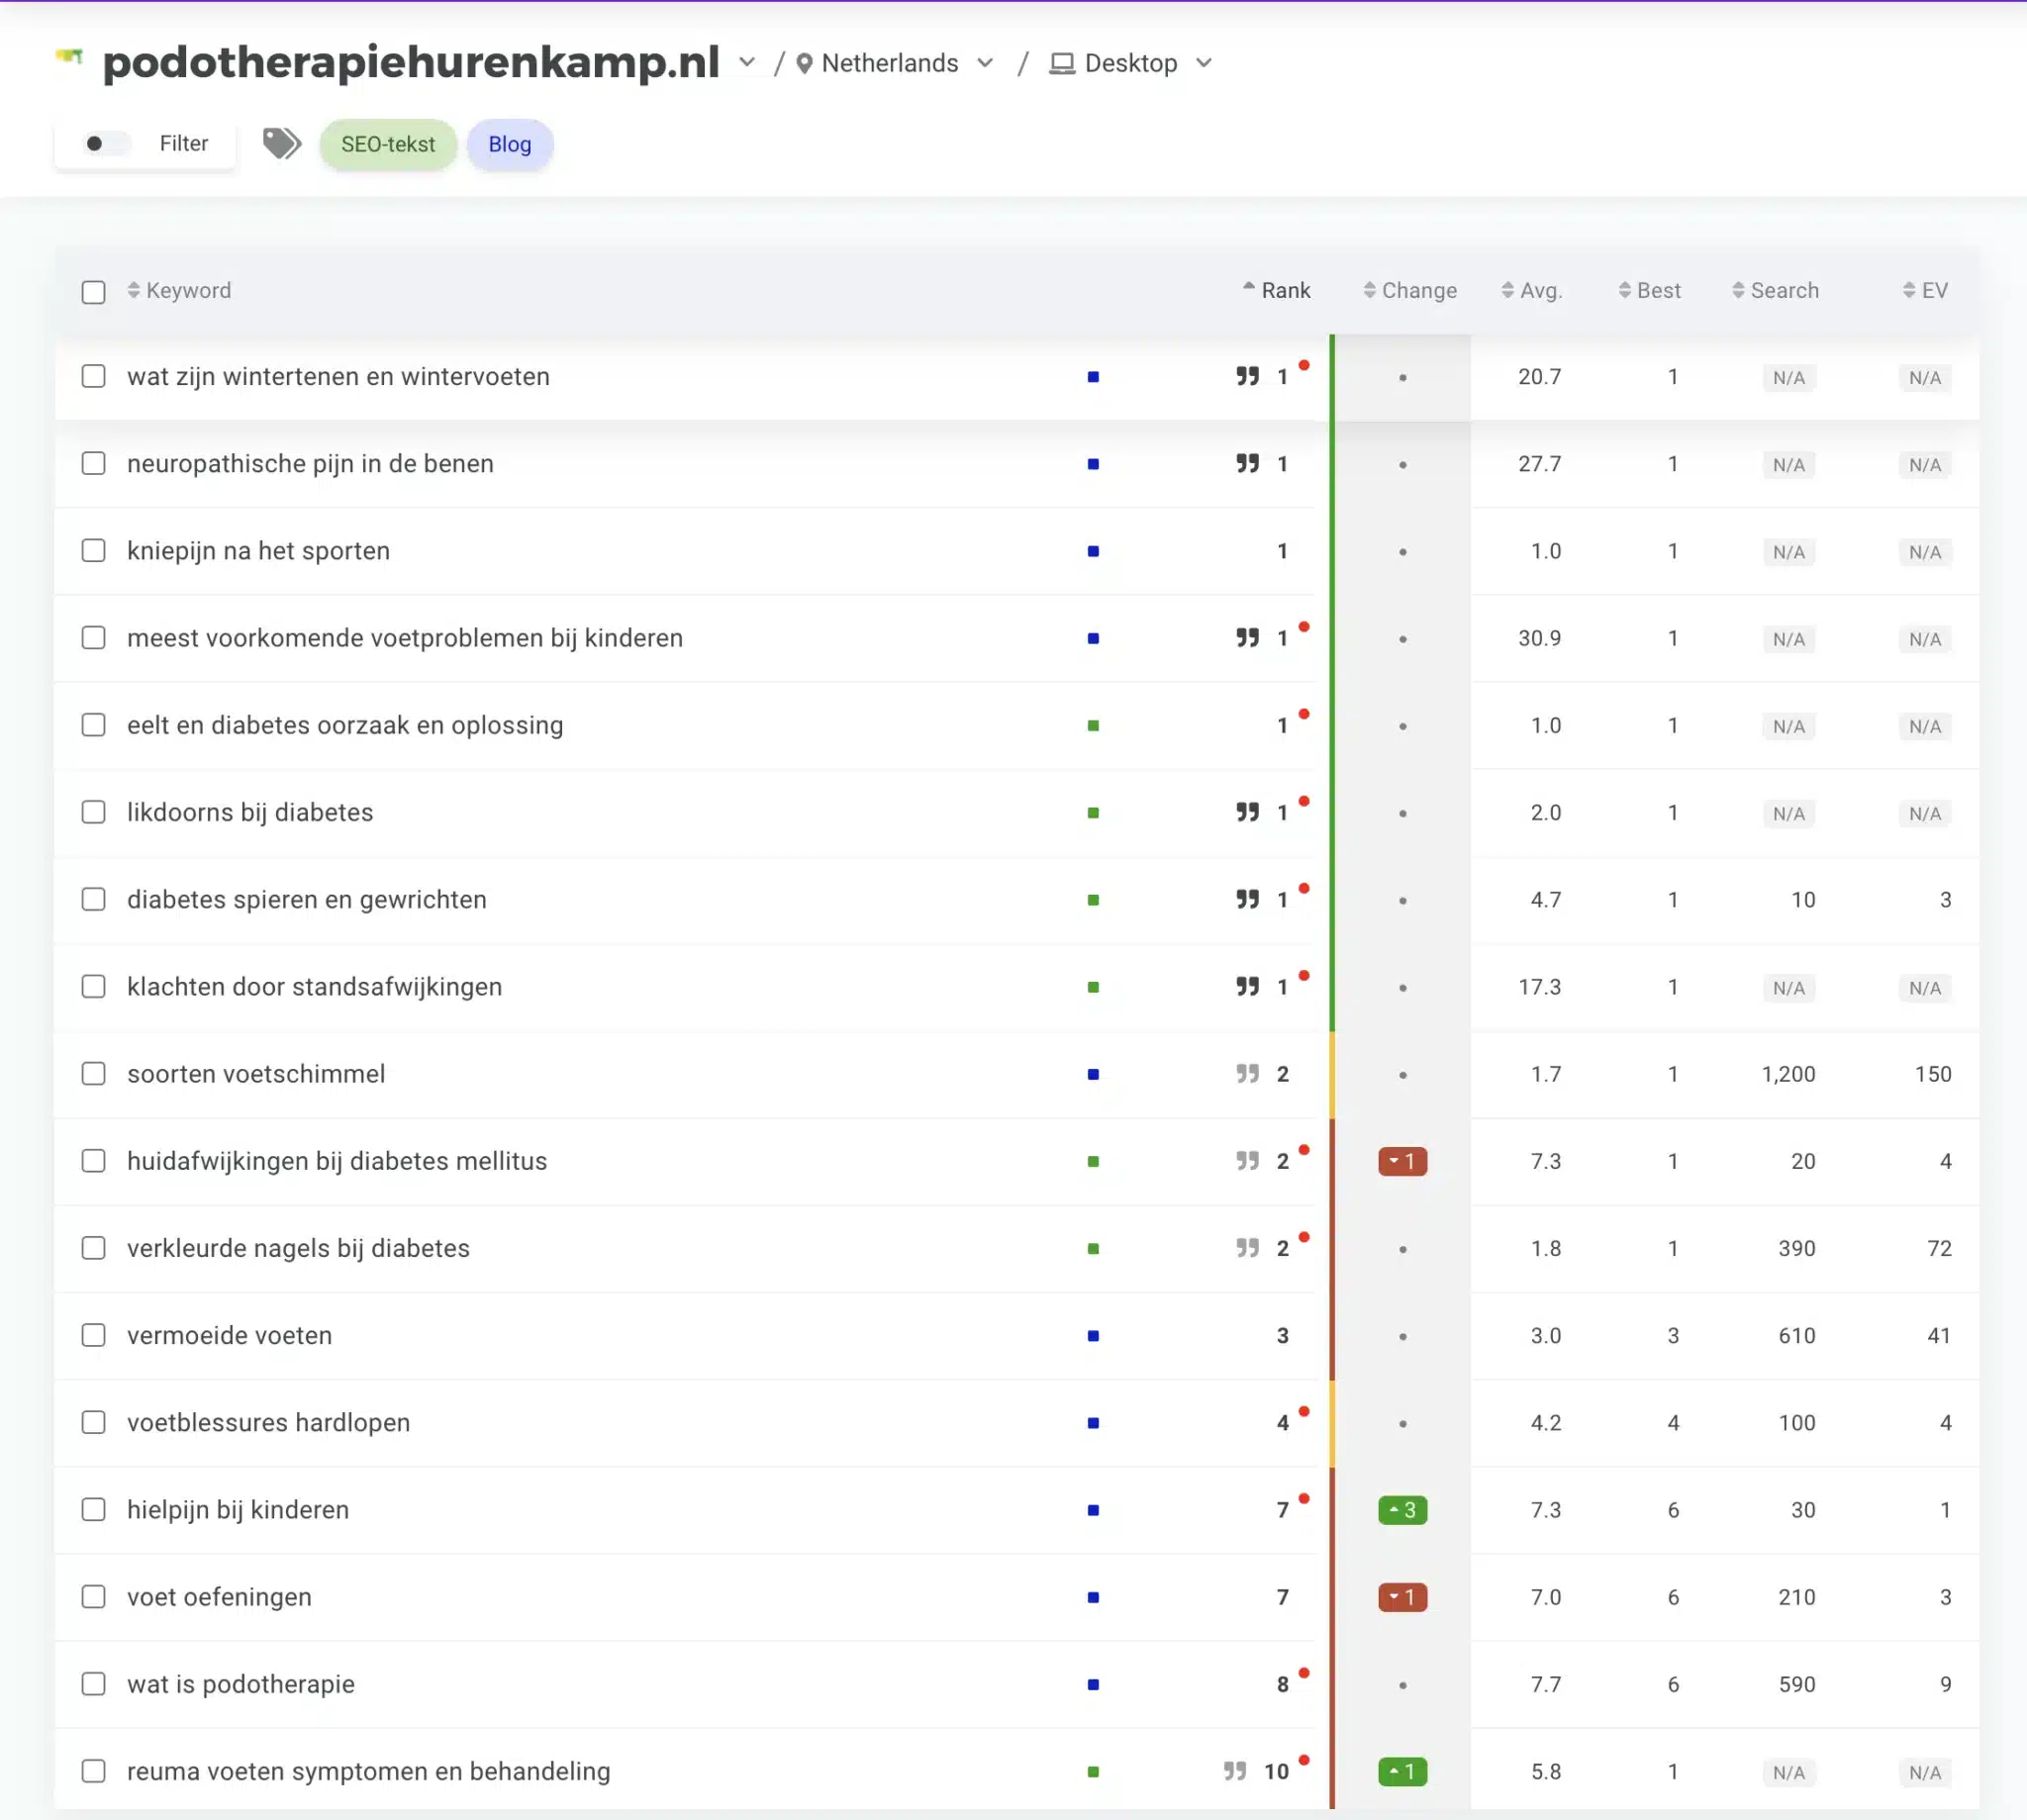The width and height of the screenshot is (2027, 1820).
Task: Click the tags icon next to Filter
Action: pos(281,143)
